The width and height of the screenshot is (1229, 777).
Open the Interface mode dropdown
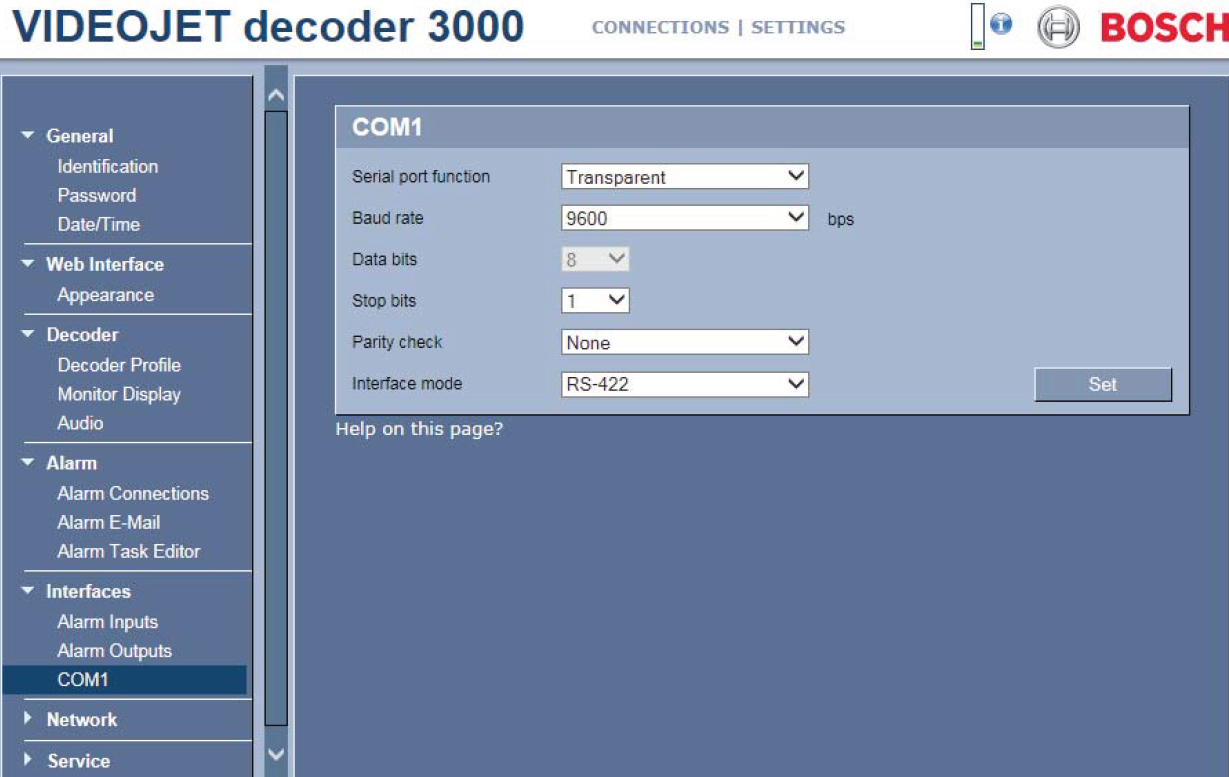coord(684,383)
